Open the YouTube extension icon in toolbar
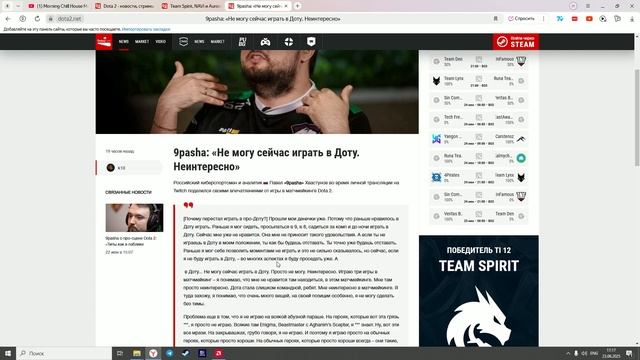Image resolution: width=640 pixels, height=360 pixels. [x=589, y=19]
